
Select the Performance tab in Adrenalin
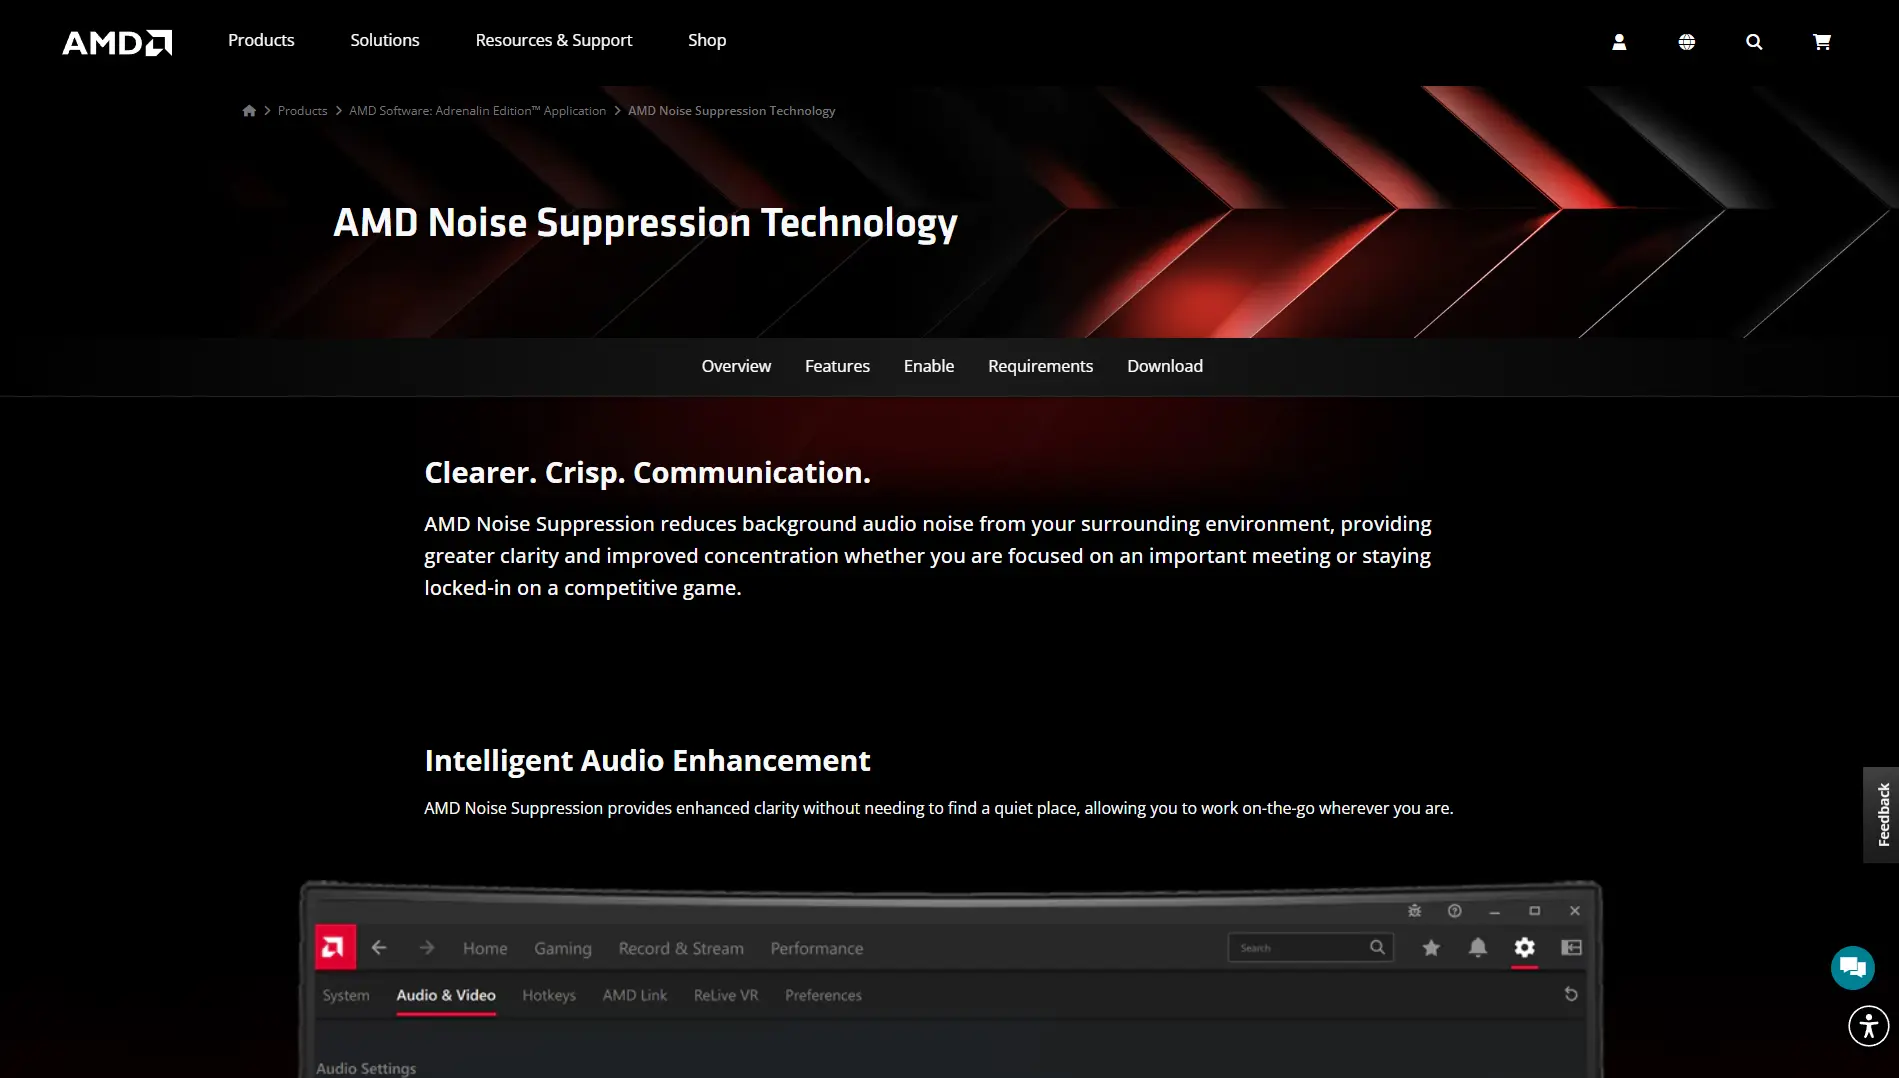coord(816,948)
